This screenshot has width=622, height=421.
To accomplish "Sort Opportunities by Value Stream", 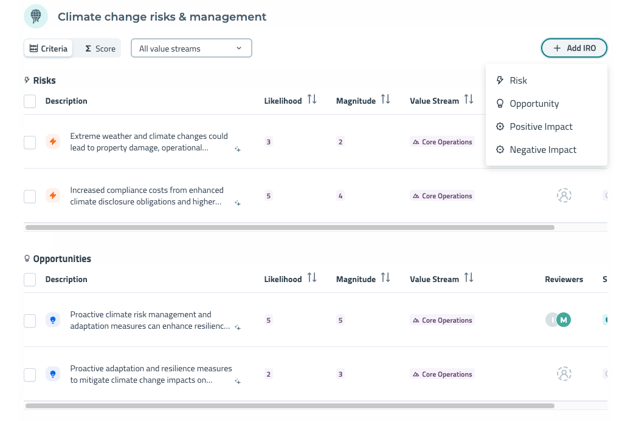I will tap(468, 278).
